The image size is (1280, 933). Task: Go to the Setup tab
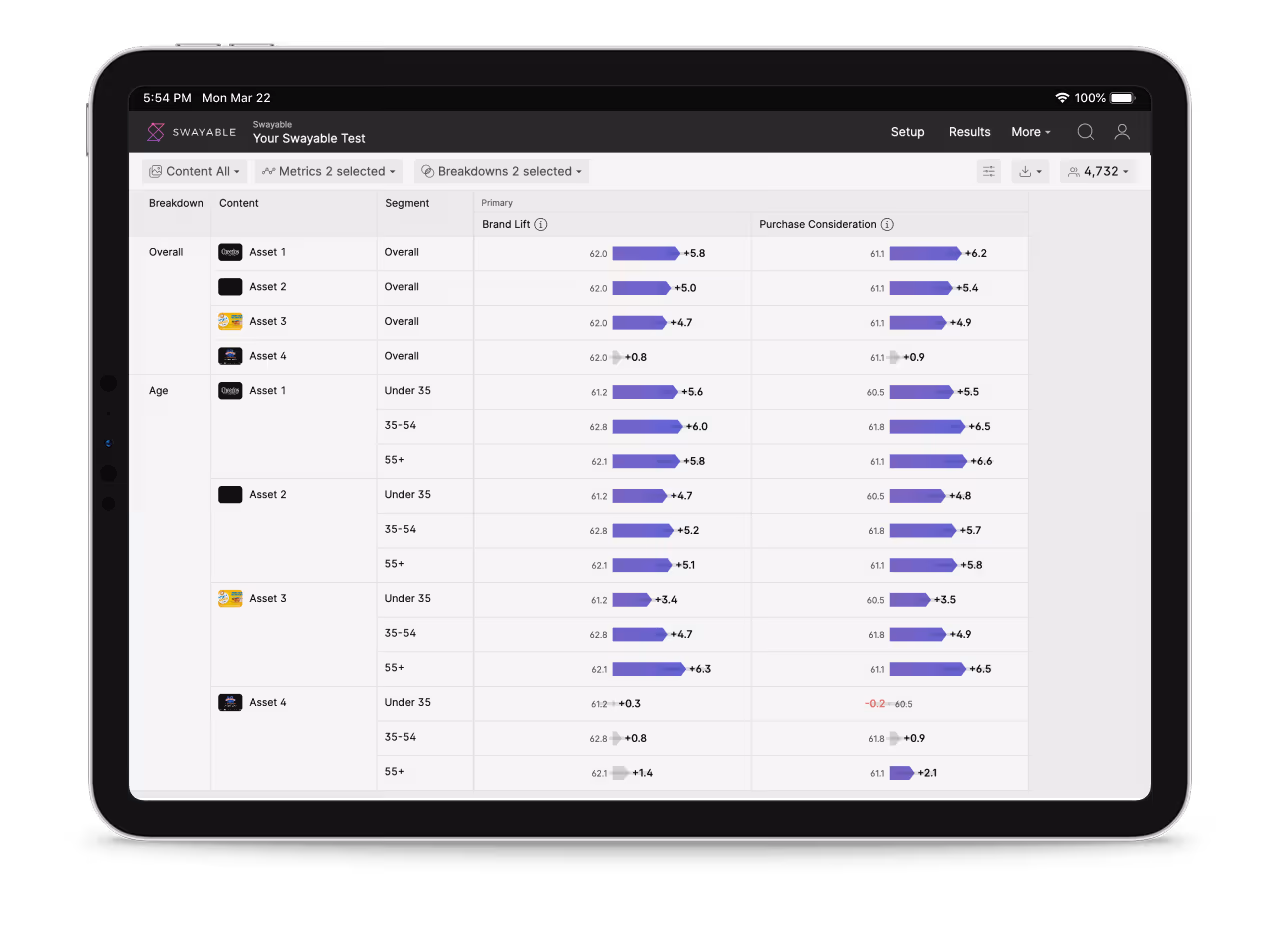click(907, 132)
